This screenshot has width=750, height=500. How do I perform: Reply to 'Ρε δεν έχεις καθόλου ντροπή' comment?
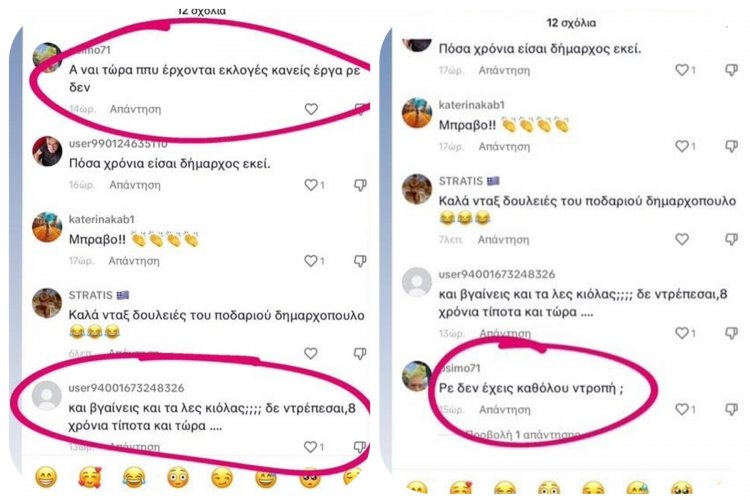505,410
